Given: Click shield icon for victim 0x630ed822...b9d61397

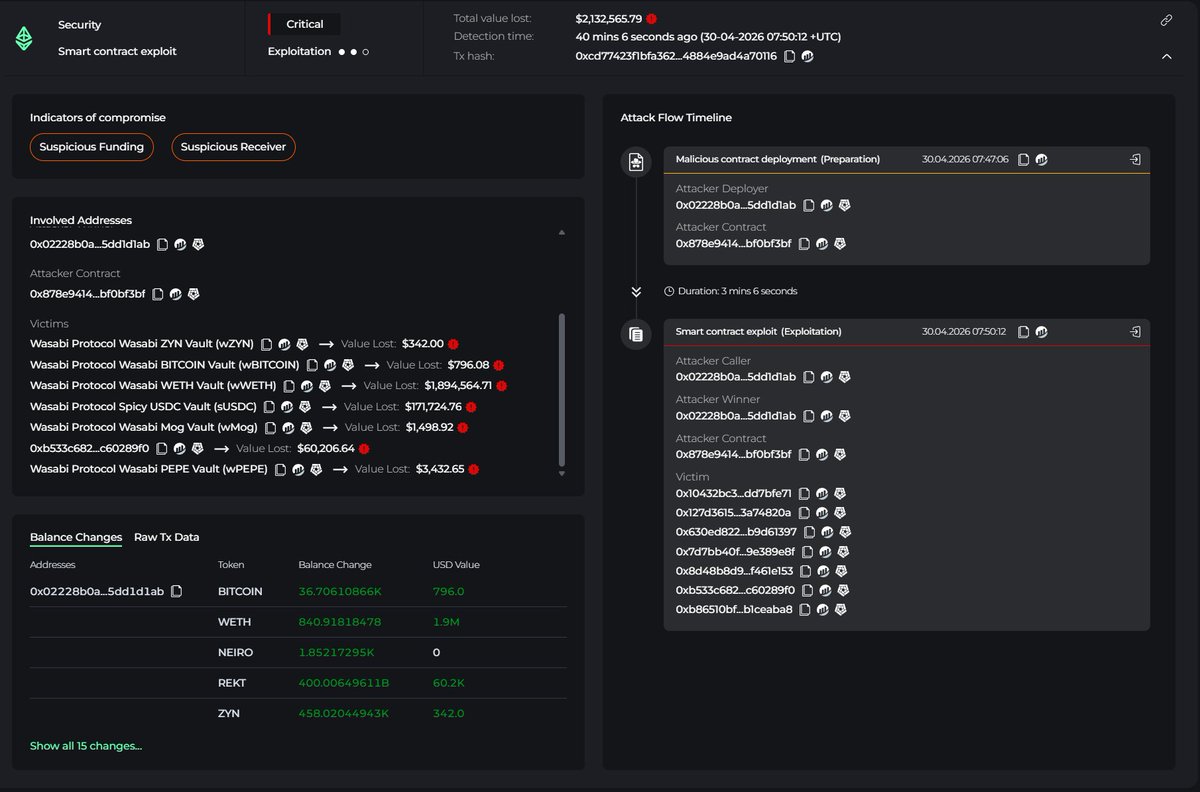Looking at the screenshot, I should click(x=846, y=532).
